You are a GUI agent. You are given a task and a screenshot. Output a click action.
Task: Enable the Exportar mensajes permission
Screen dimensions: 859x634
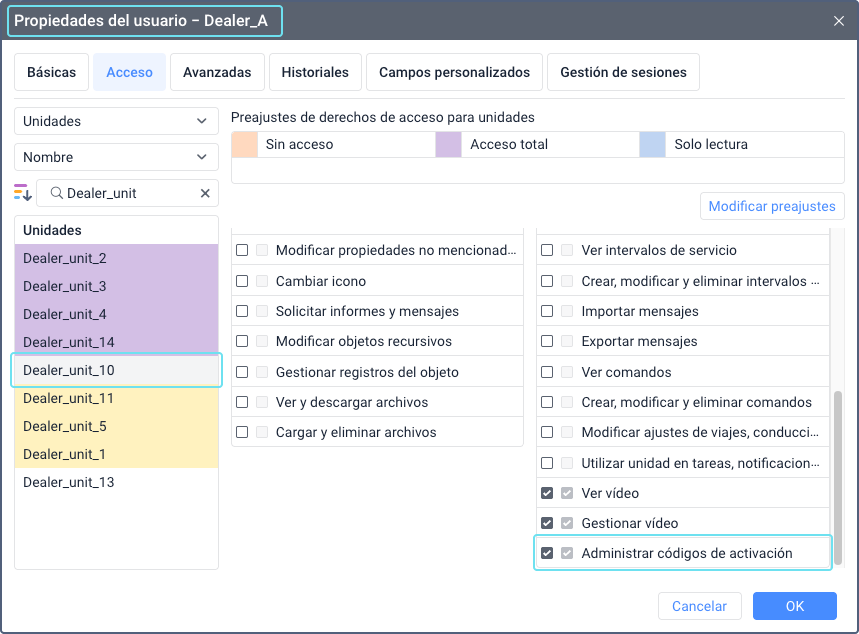(546, 341)
